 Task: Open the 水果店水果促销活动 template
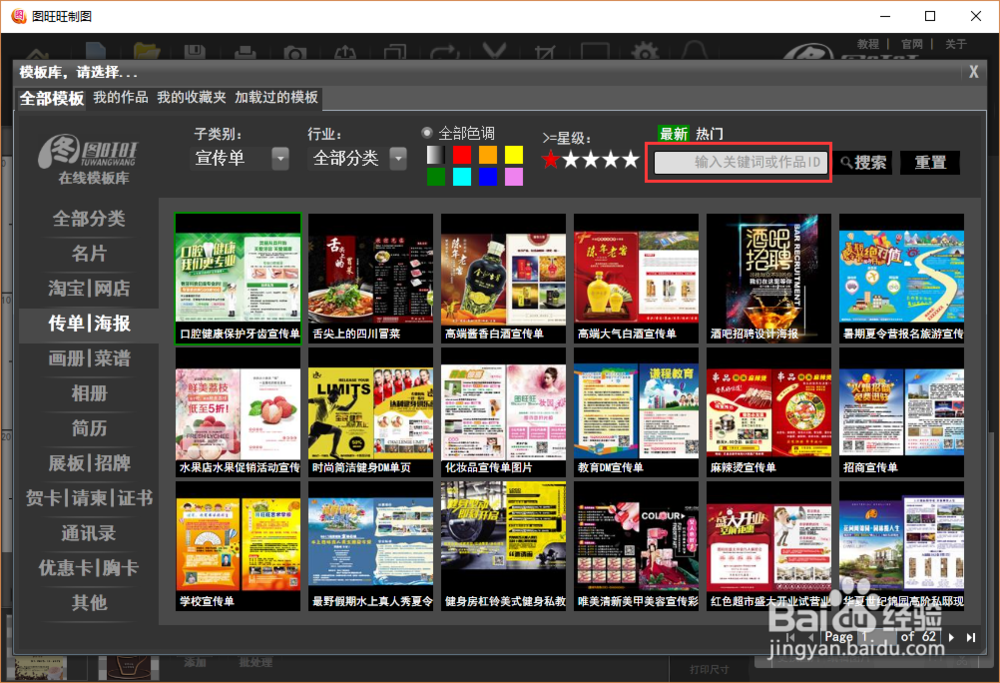click(x=238, y=413)
